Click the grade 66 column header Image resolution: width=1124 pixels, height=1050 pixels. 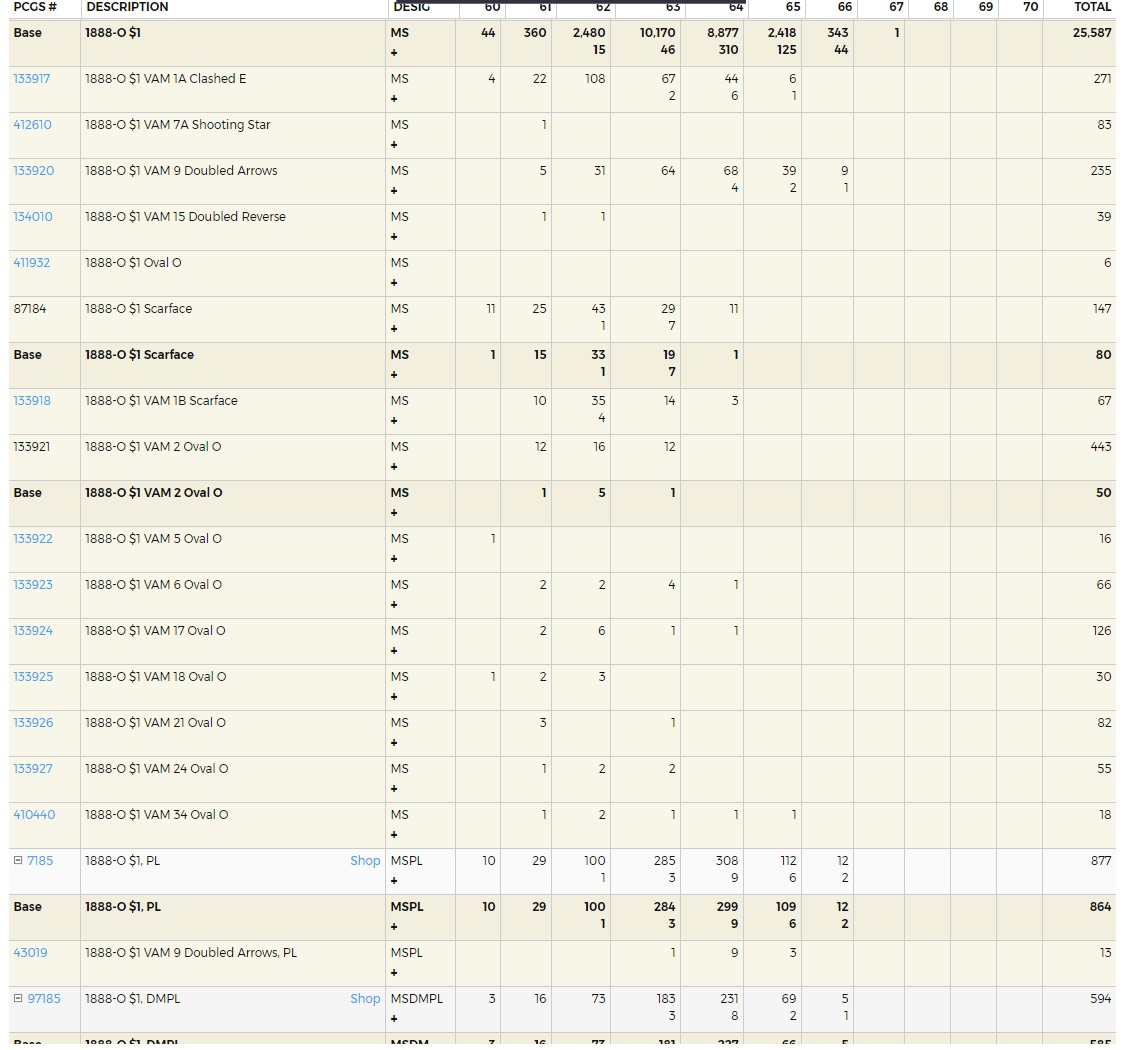click(845, 7)
